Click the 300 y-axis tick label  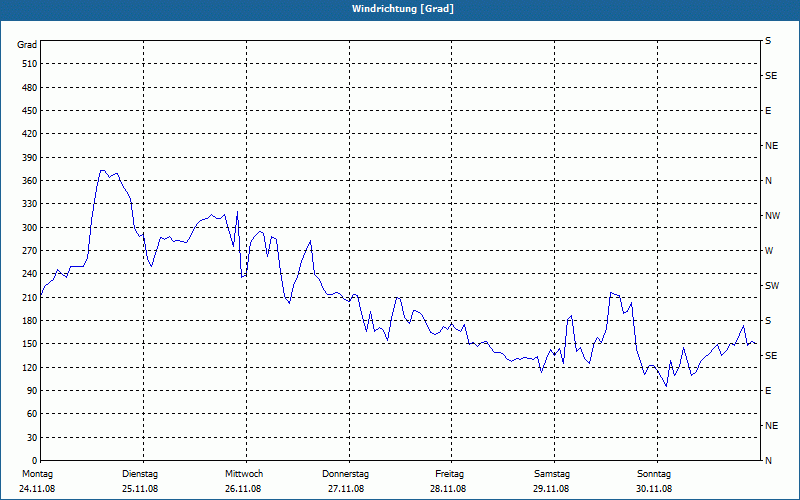pyautogui.click(x=30, y=228)
